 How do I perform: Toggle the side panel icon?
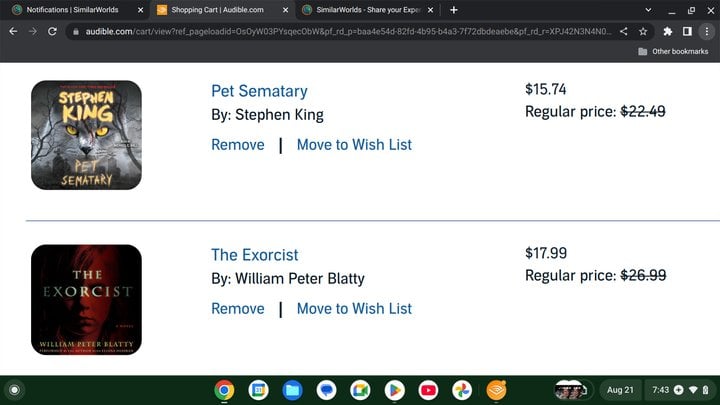[x=687, y=31]
